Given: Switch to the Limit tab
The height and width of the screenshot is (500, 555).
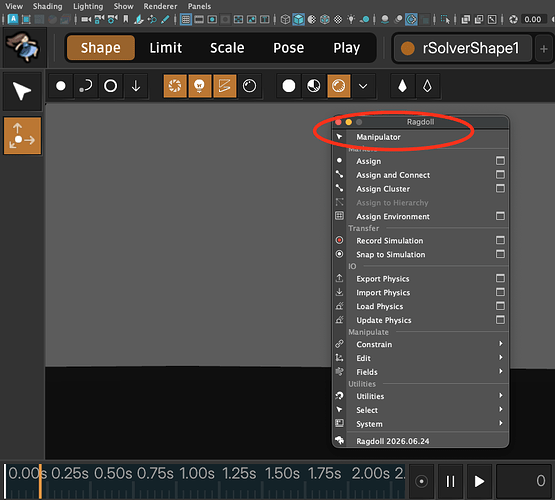Looking at the screenshot, I should click(165, 48).
